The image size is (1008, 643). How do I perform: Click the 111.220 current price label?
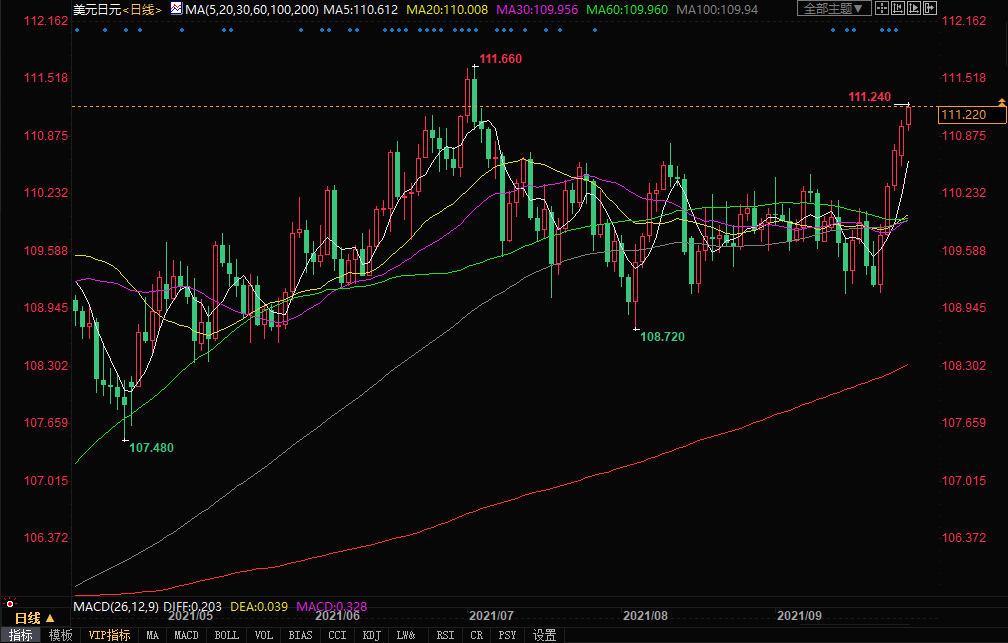tap(962, 115)
